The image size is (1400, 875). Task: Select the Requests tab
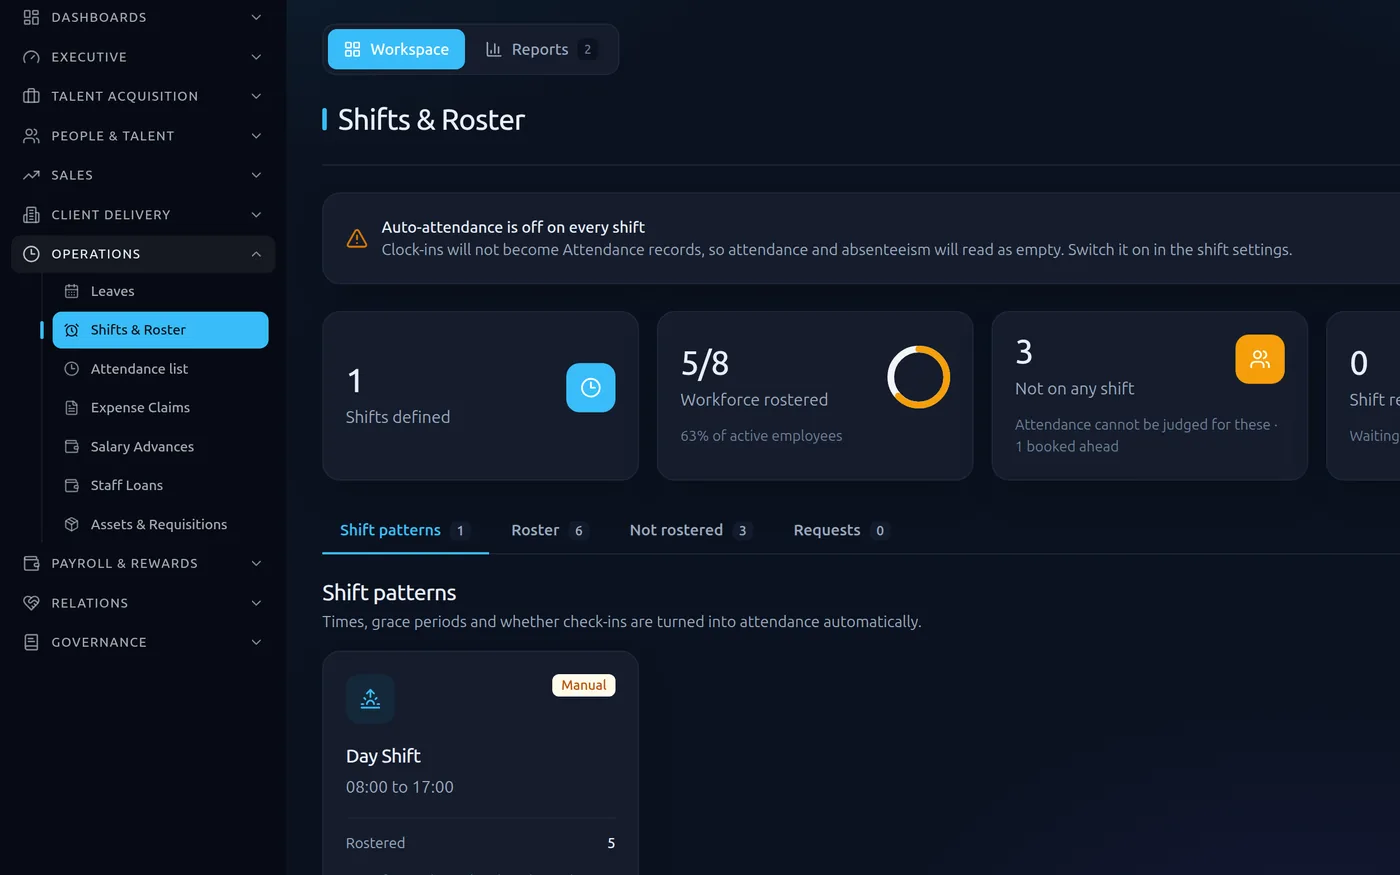click(x=841, y=530)
